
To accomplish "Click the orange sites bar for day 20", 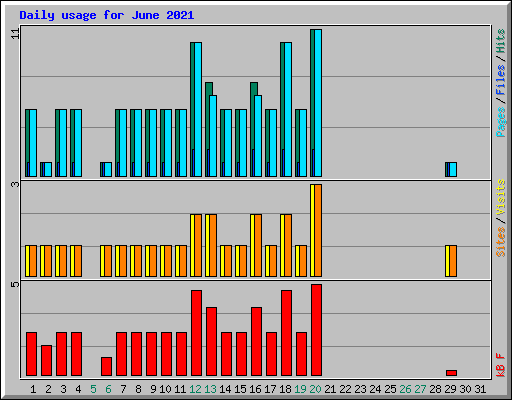I will (318, 230).
